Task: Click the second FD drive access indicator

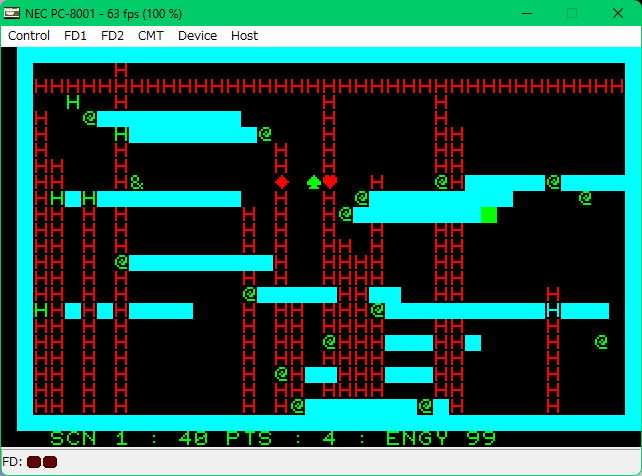Action: [50, 462]
